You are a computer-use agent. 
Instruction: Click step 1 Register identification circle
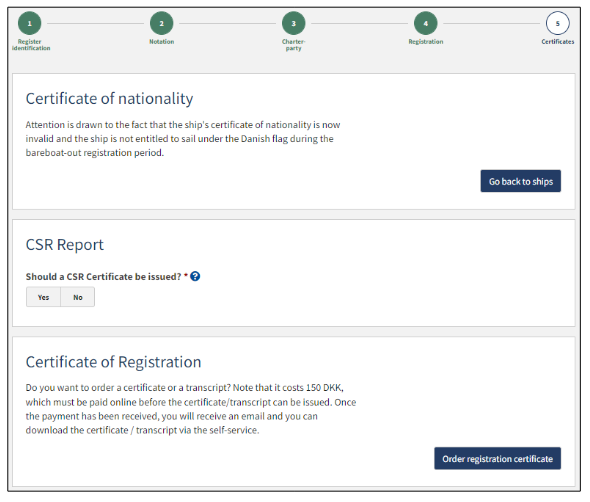29,23
